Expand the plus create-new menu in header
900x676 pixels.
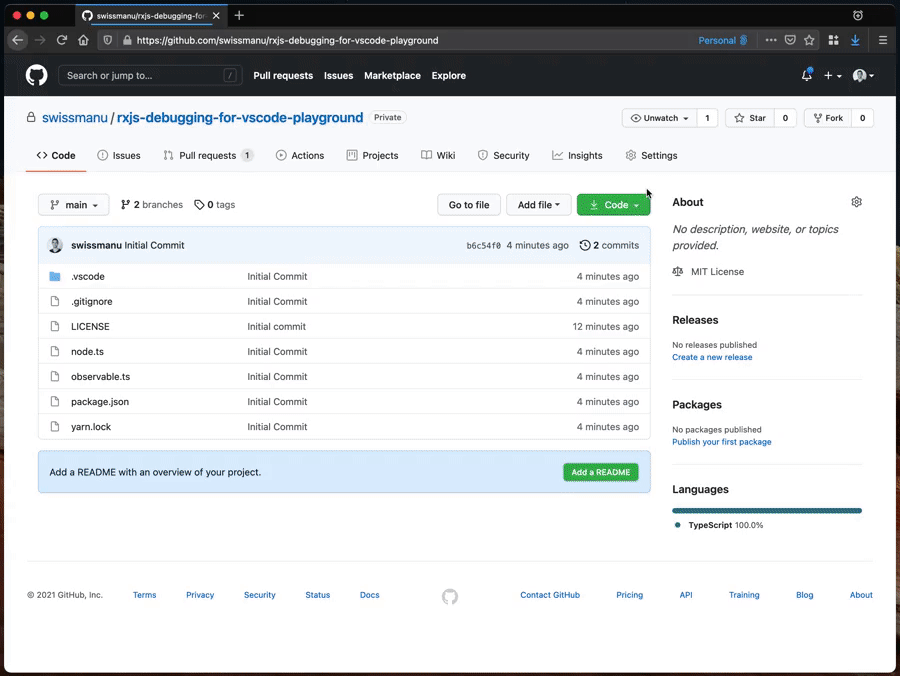(x=832, y=75)
